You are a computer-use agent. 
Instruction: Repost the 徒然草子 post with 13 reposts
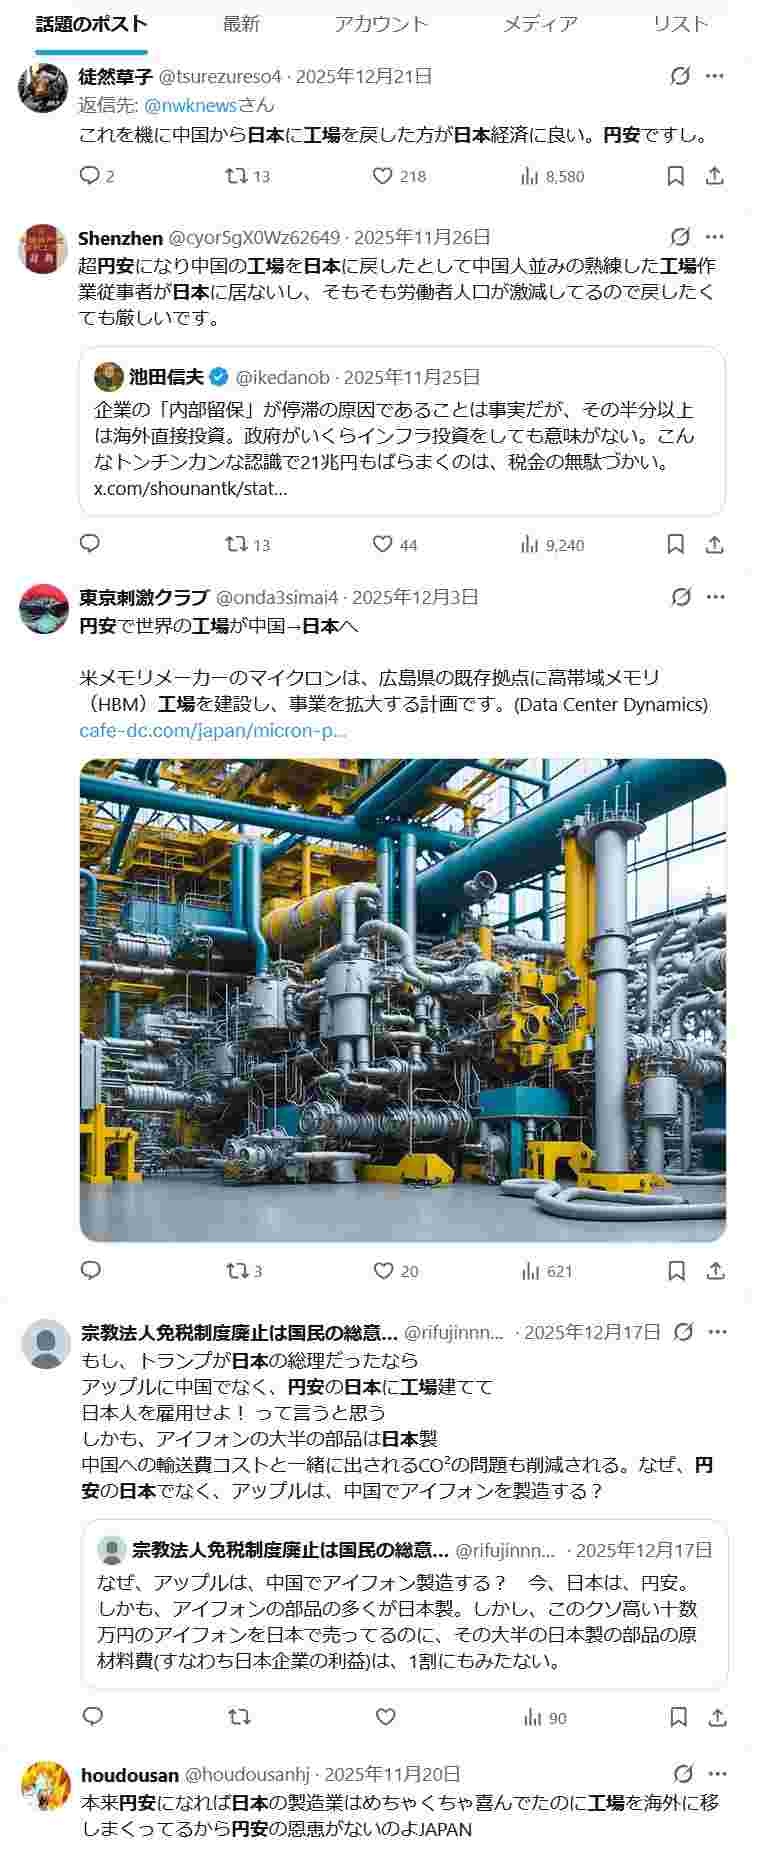(248, 176)
